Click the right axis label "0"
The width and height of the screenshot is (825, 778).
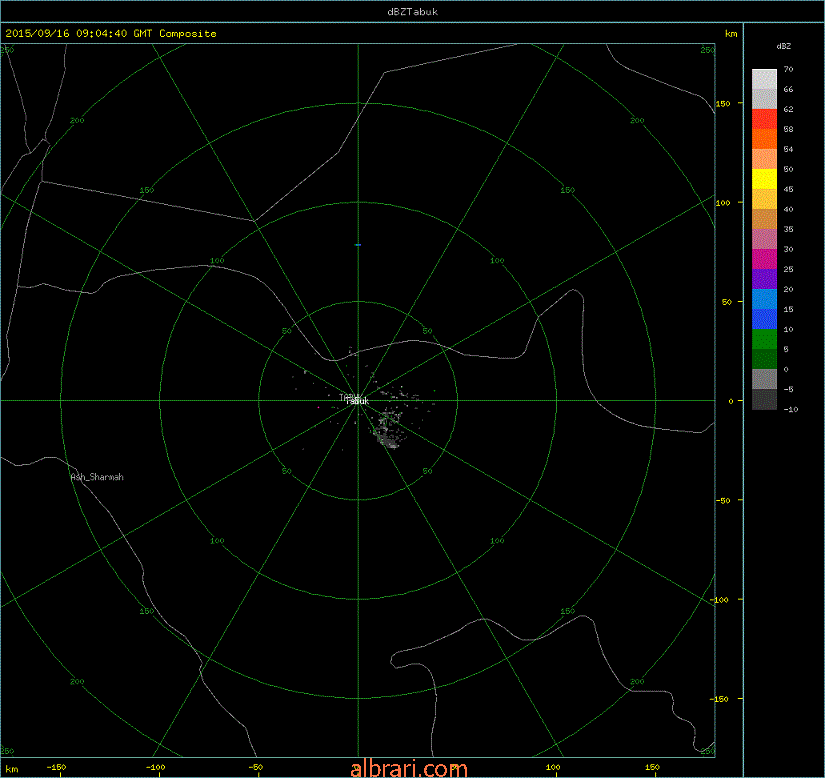pos(730,401)
